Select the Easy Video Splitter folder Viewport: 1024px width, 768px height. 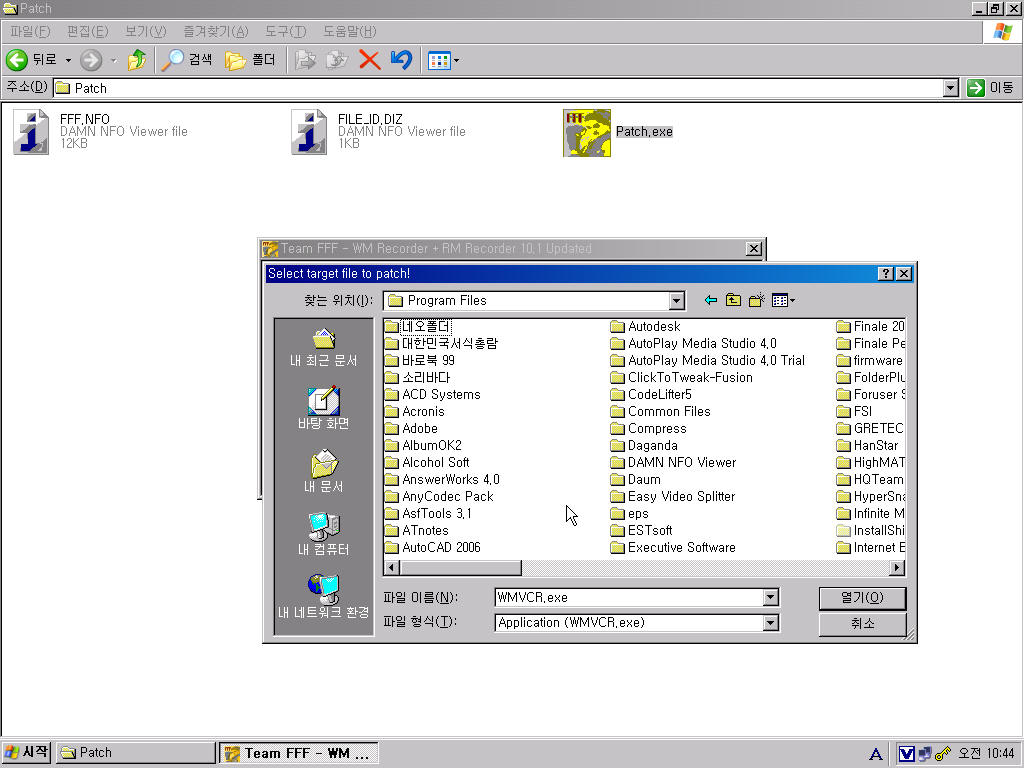[673, 496]
